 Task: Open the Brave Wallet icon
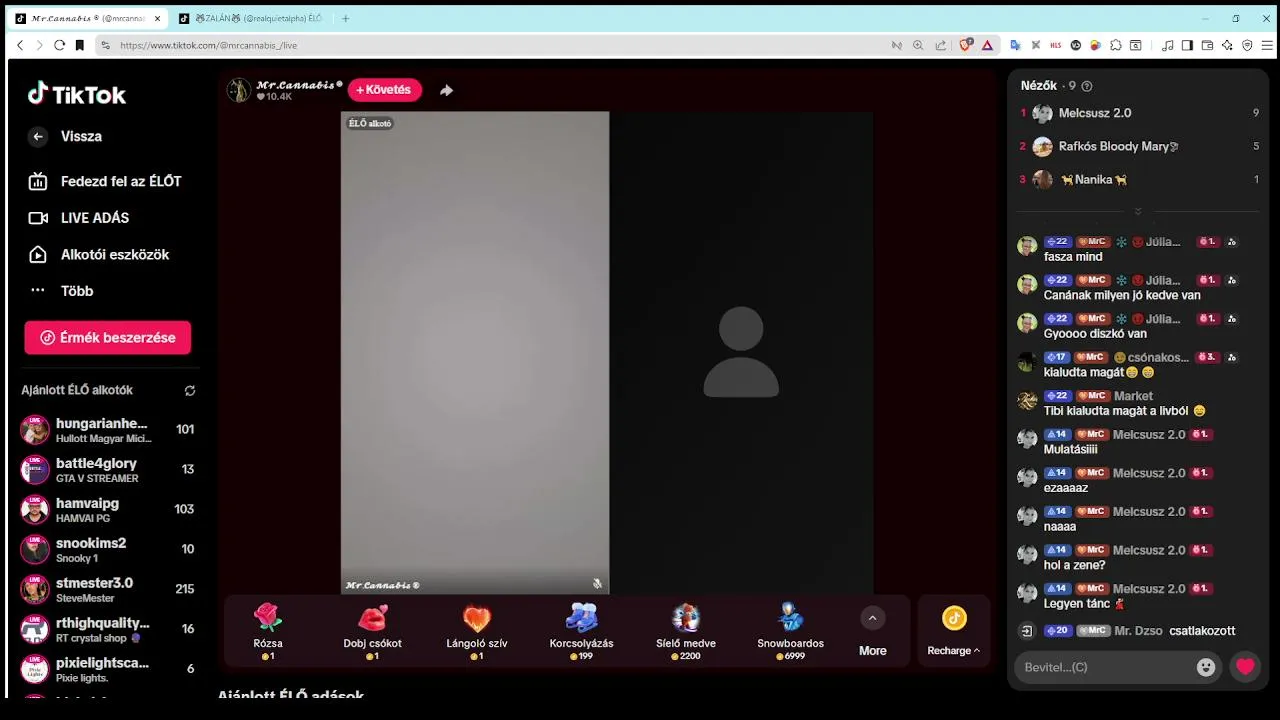click(x=1207, y=45)
